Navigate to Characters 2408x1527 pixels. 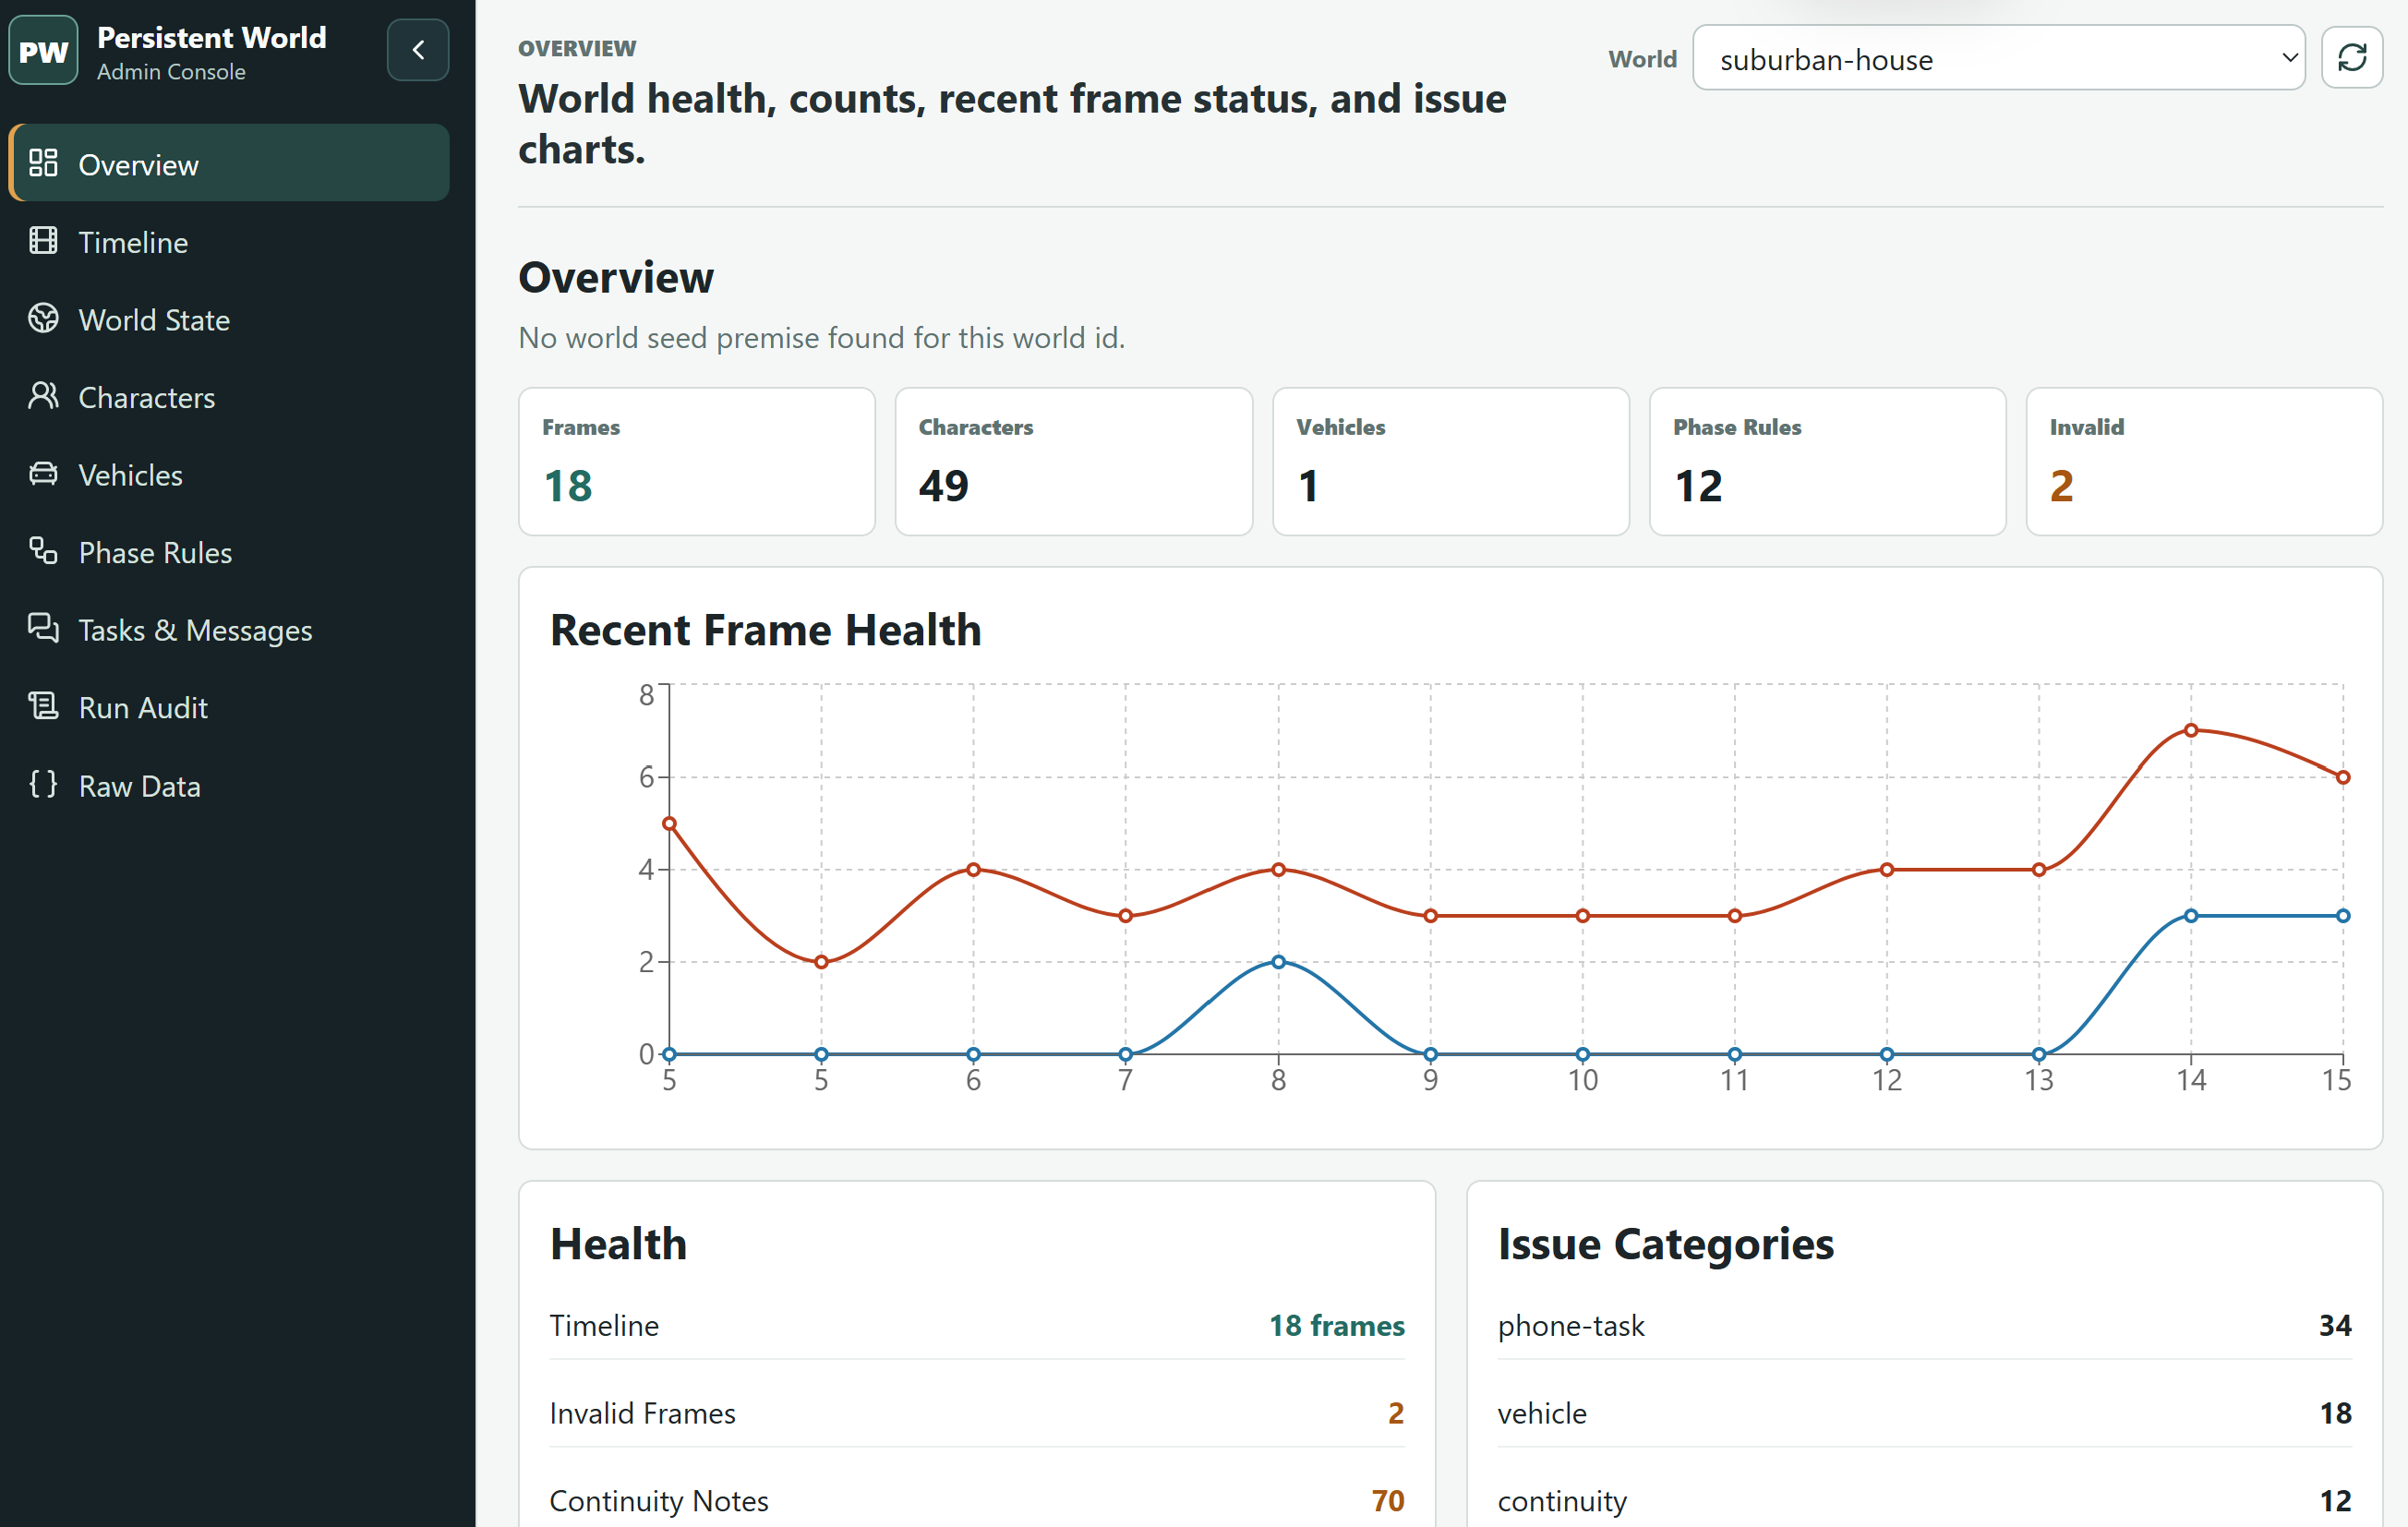pyautogui.click(x=229, y=396)
